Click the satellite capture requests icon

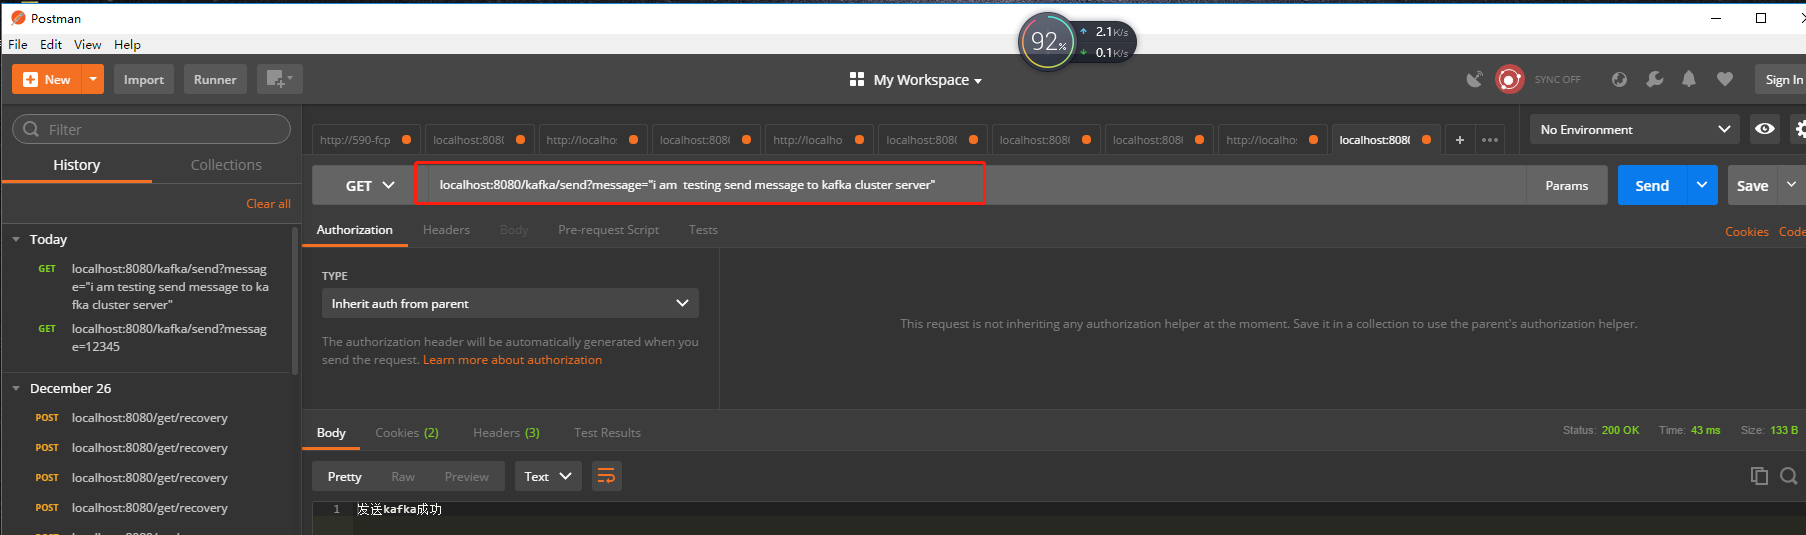[x=1474, y=79]
